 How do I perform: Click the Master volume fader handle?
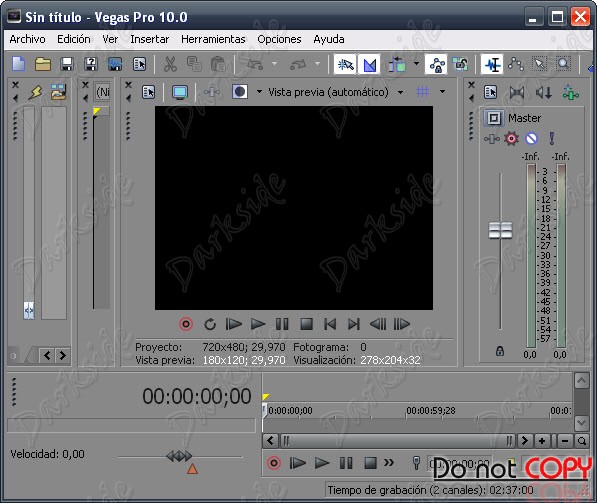click(500, 230)
